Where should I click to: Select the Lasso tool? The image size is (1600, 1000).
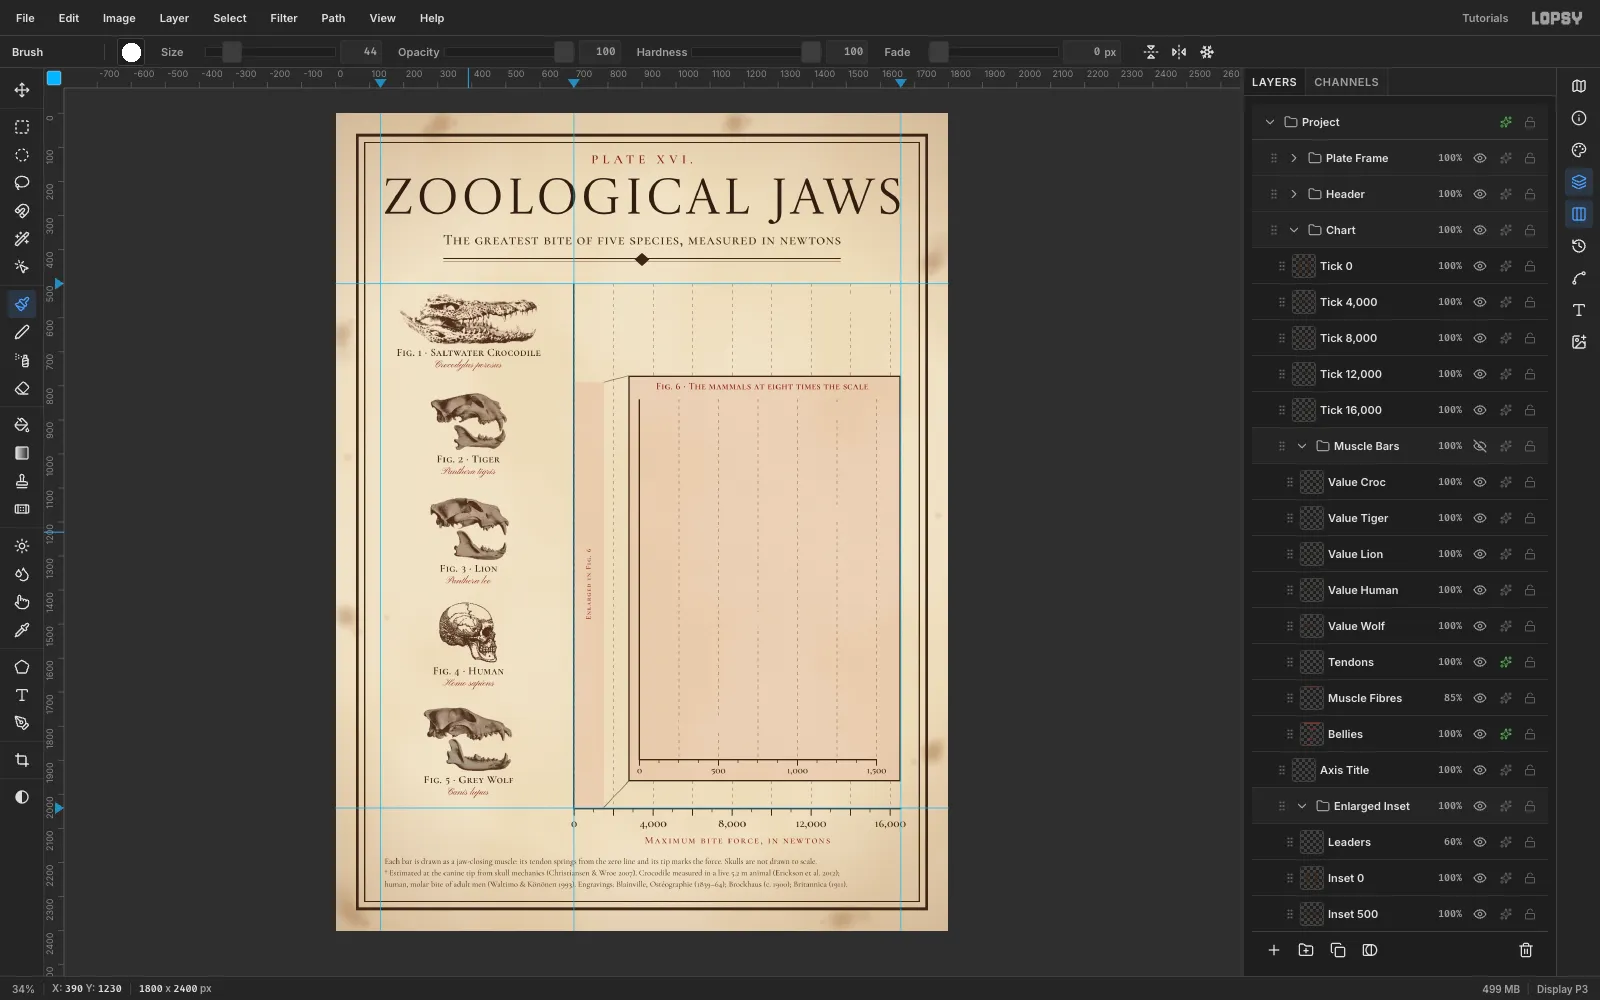click(x=21, y=183)
